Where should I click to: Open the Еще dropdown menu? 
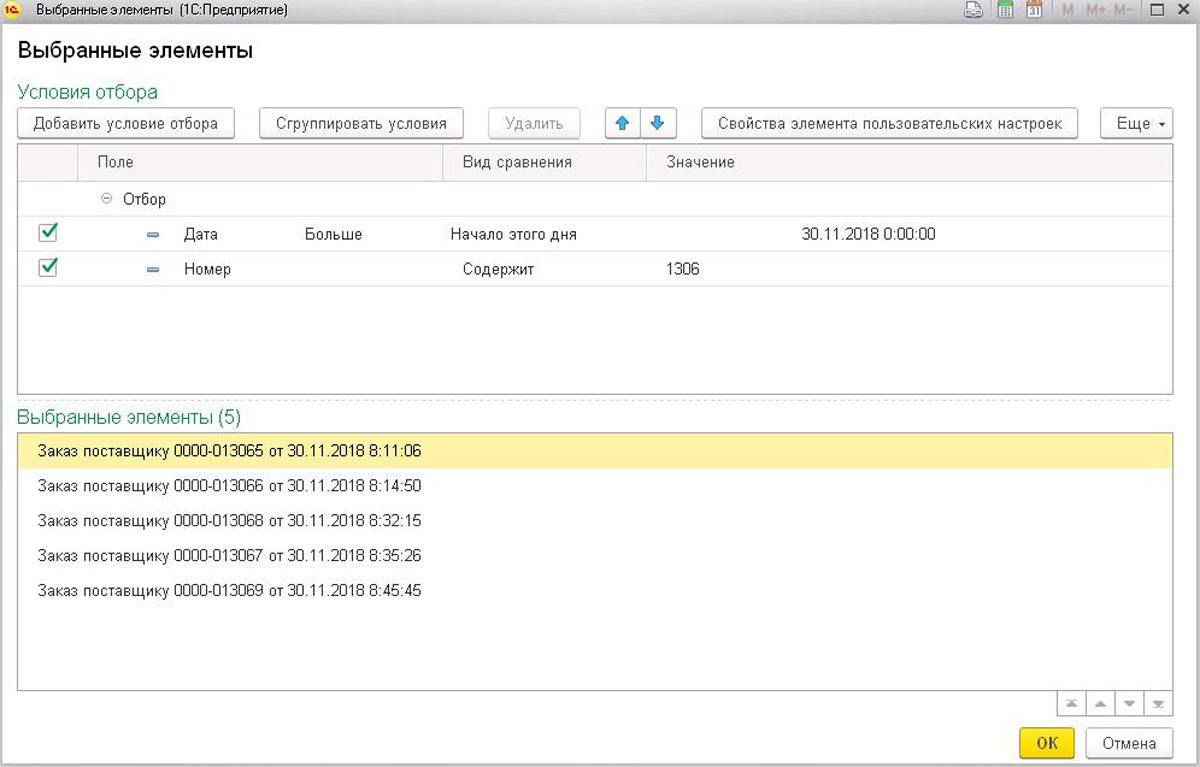(x=1136, y=124)
